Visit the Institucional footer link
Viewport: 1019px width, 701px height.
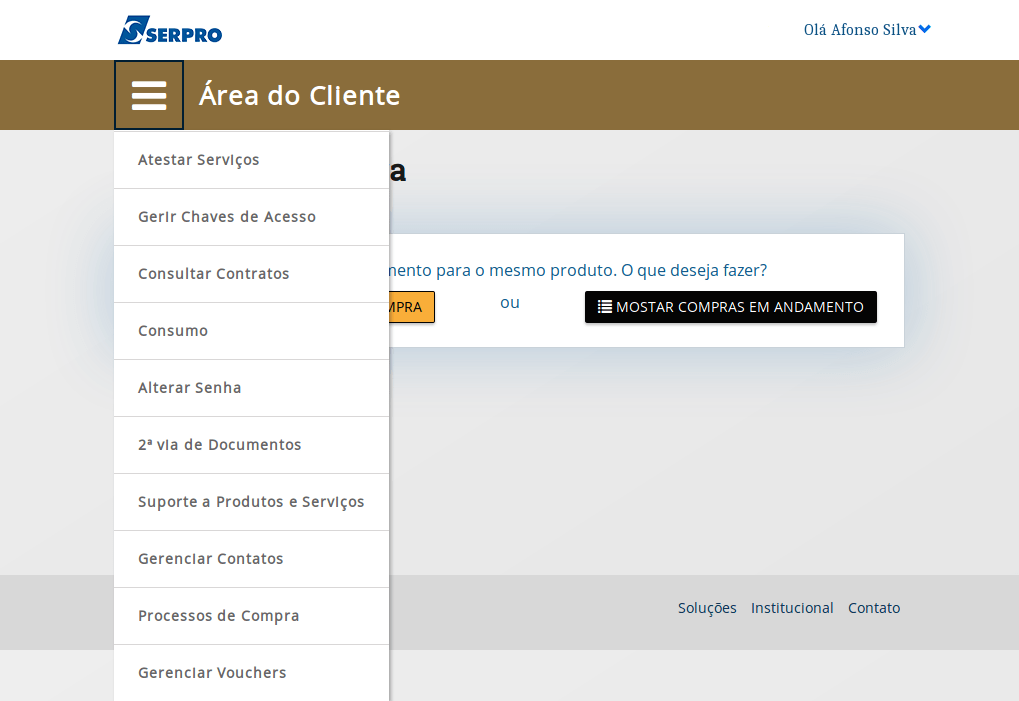coord(792,608)
